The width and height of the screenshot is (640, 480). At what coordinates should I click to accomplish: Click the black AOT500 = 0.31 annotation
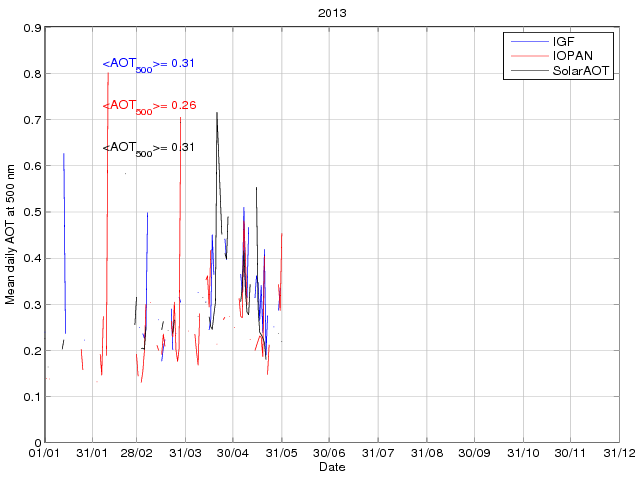[x=148, y=148]
